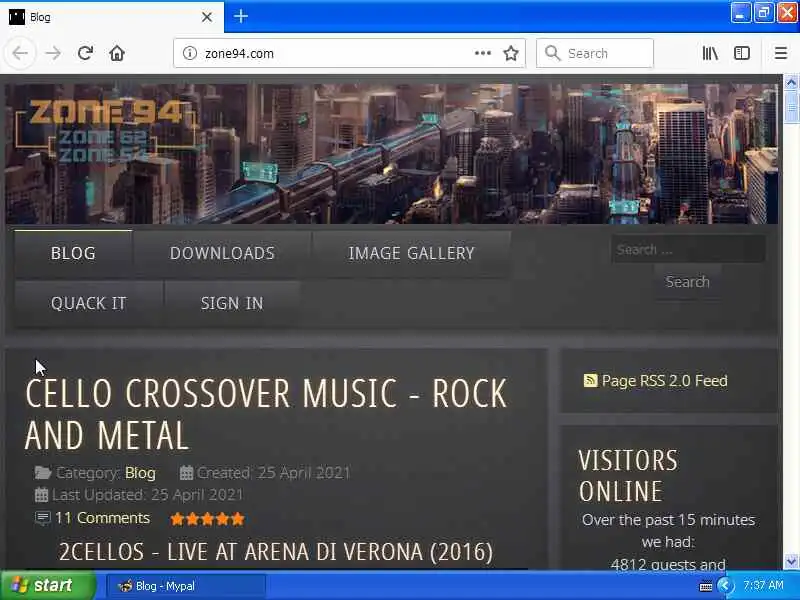Click the VISITORS ONLINE heading

[x=628, y=476]
